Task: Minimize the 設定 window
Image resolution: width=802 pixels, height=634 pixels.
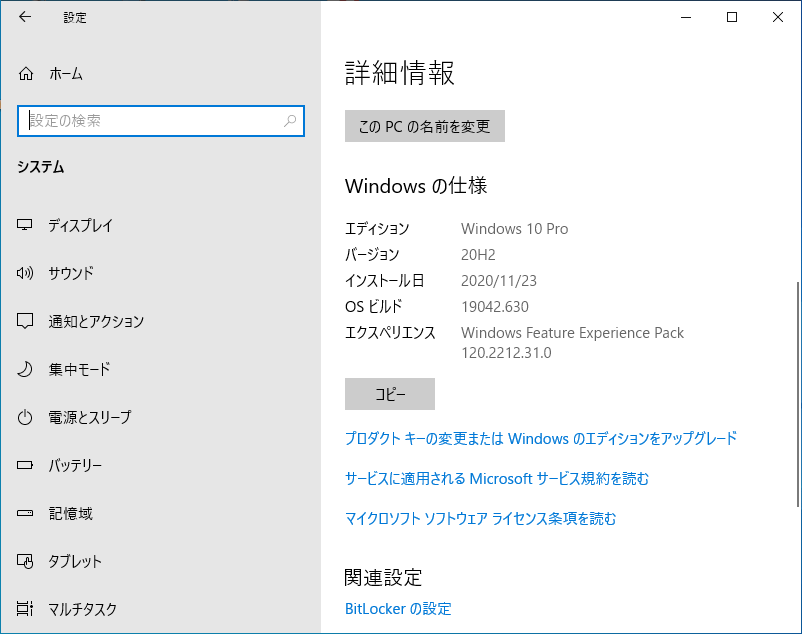Action: [686, 17]
